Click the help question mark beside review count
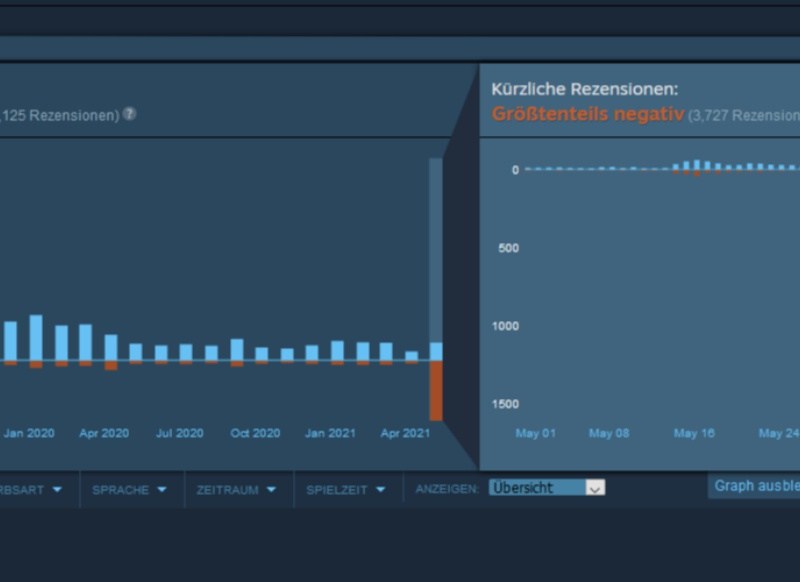This screenshot has width=800, height=582. tap(129, 114)
